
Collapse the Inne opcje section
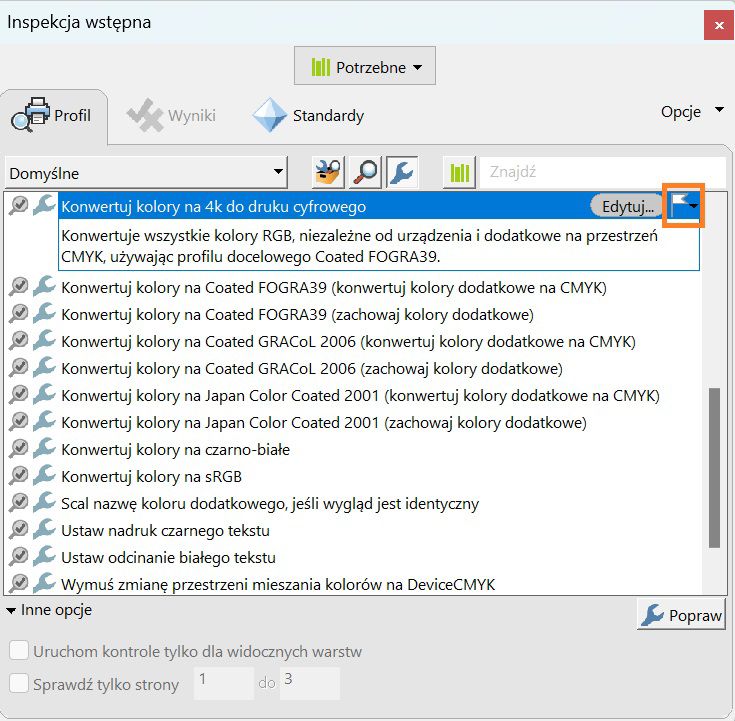(49, 610)
